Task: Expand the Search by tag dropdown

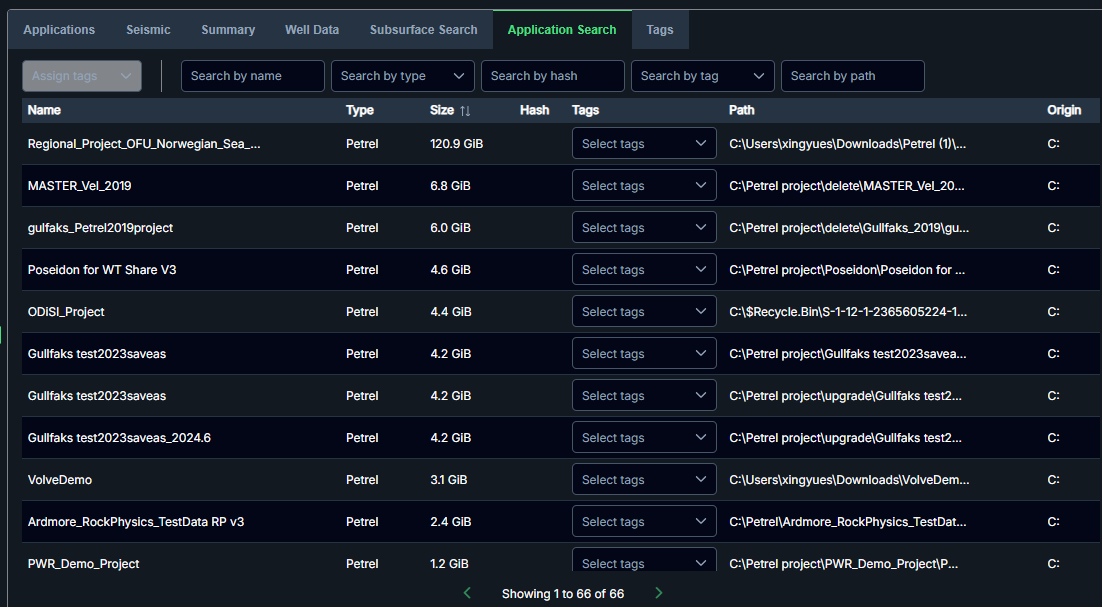Action: pyautogui.click(x=703, y=76)
